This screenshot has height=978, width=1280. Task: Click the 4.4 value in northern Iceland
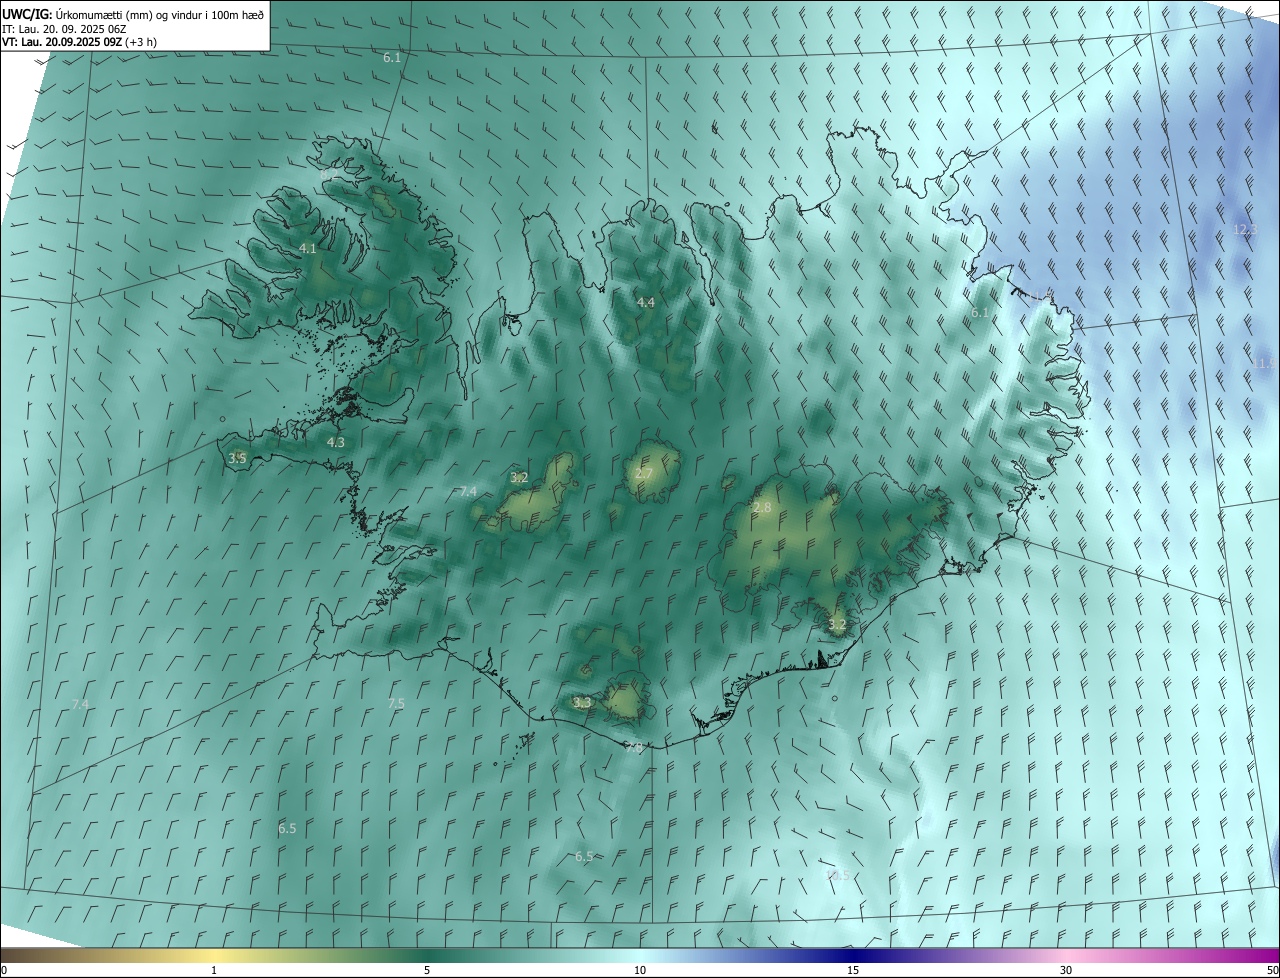[x=646, y=302]
